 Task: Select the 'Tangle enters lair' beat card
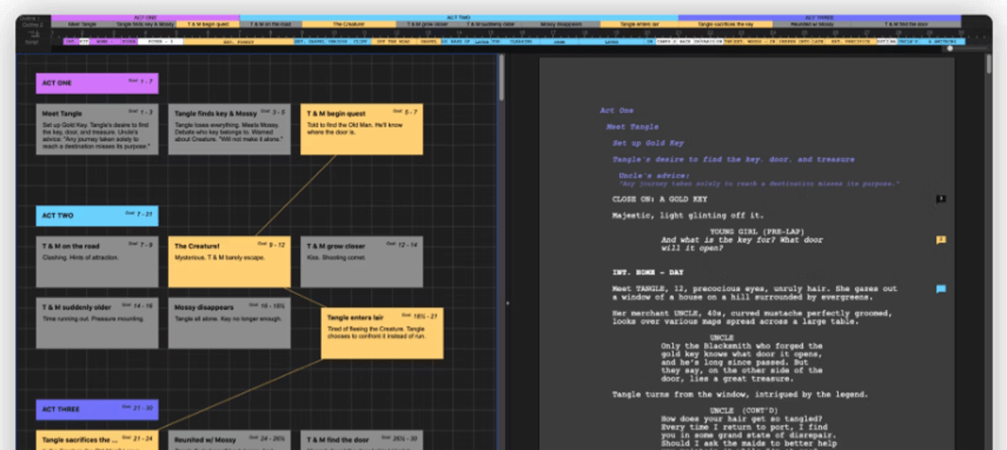click(382, 333)
